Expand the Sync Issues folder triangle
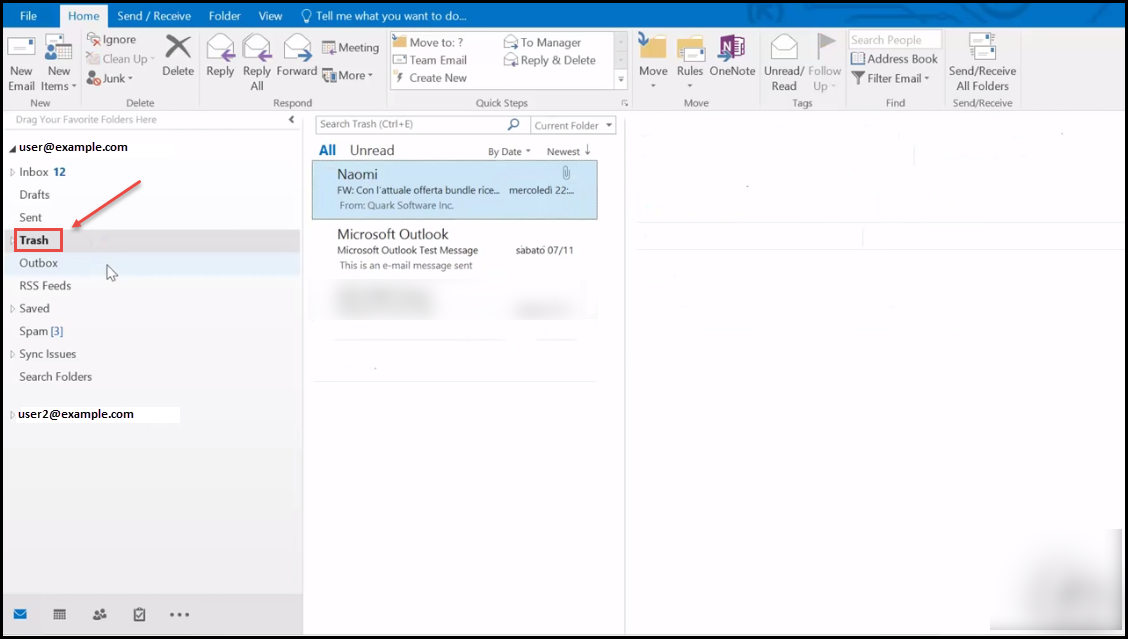Viewport: 1128px width, 639px height. (12, 354)
